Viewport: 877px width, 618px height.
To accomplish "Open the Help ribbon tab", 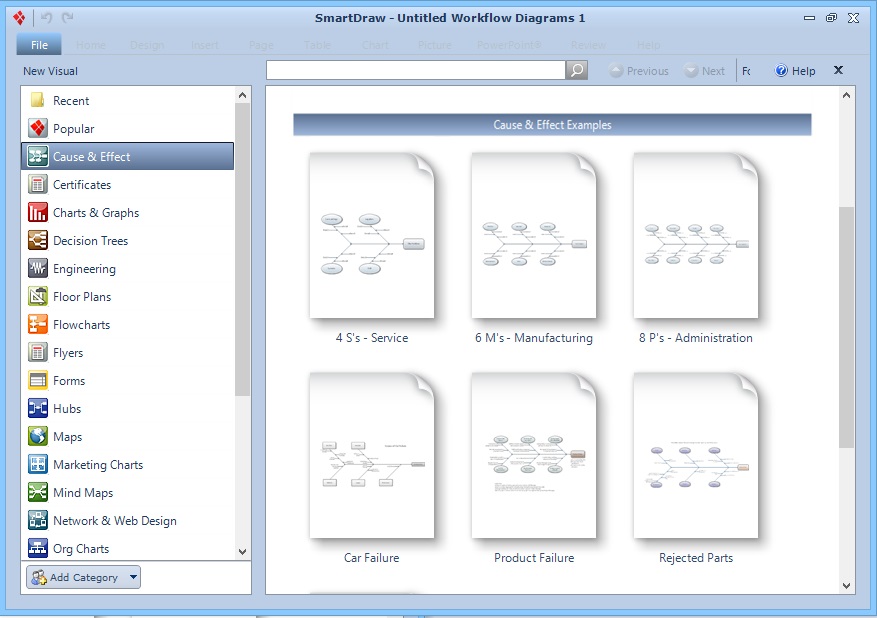I will (x=649, y=45).
